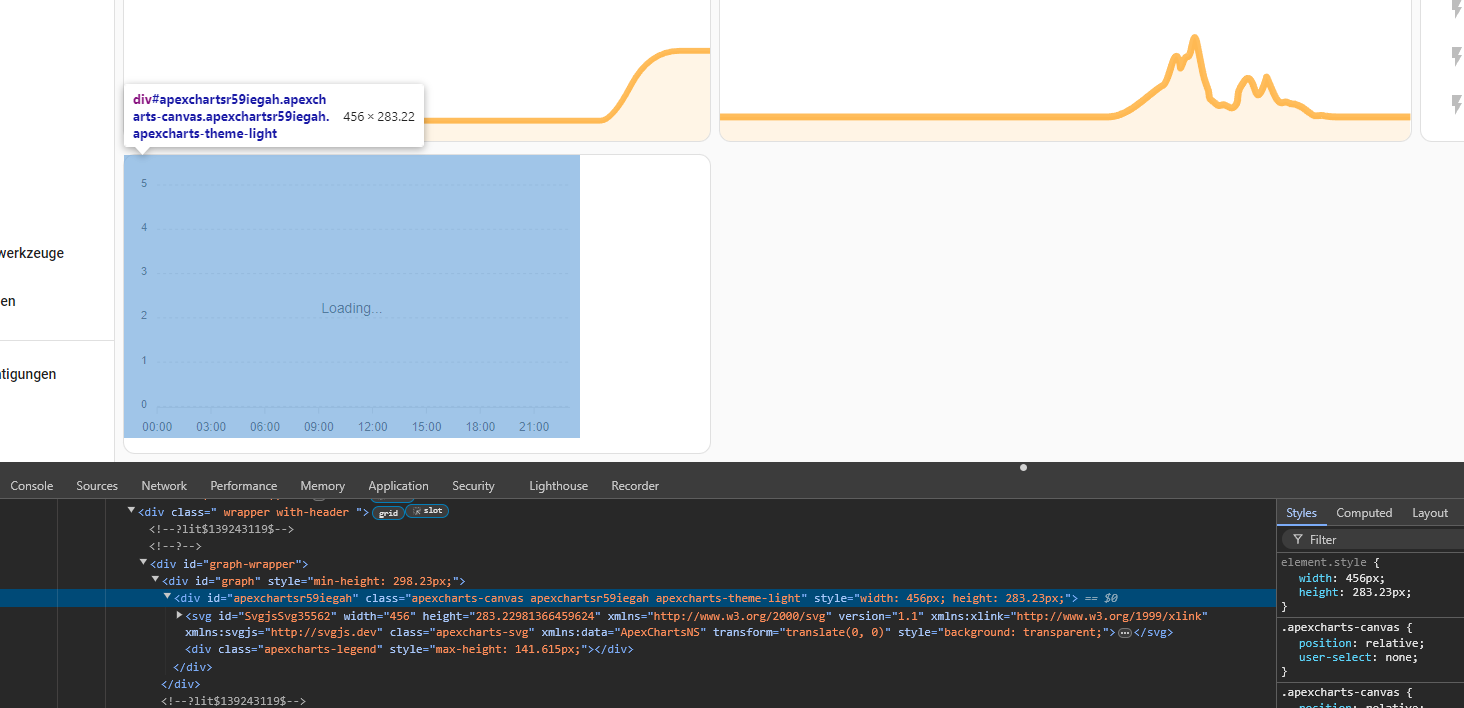Click the 'grid' badge on wrapper div

[x=388, y=512]
